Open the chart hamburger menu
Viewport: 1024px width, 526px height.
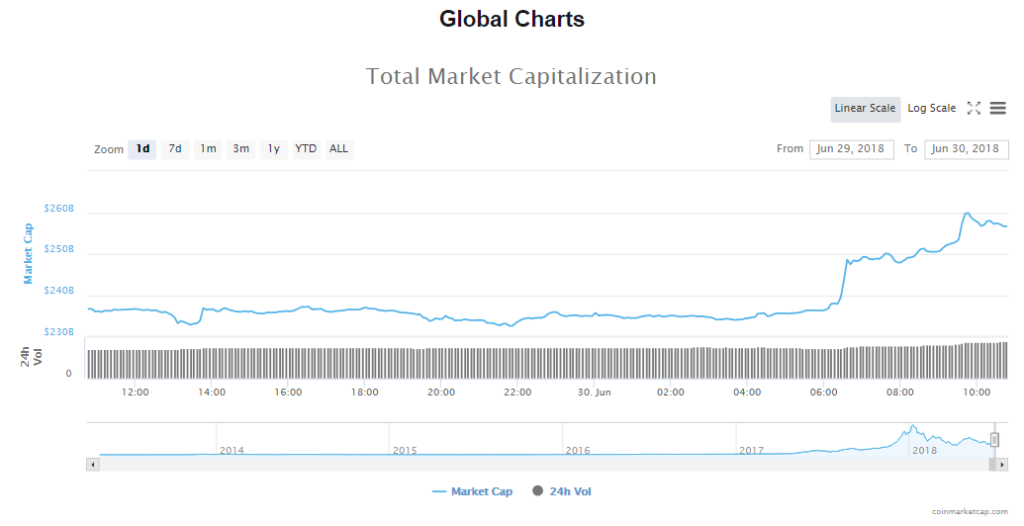(x=998, y=108)
